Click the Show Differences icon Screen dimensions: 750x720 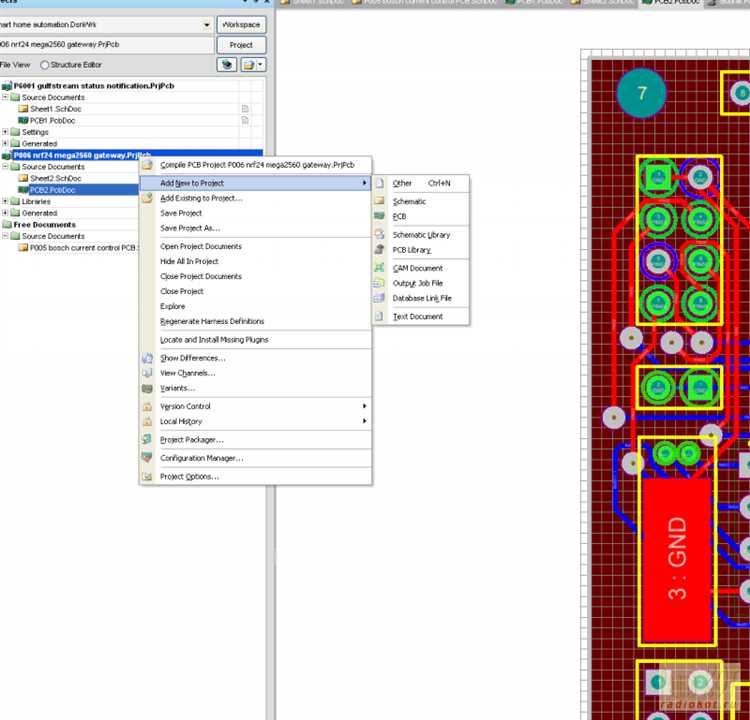pyautogui.click(x=147, y=358)
